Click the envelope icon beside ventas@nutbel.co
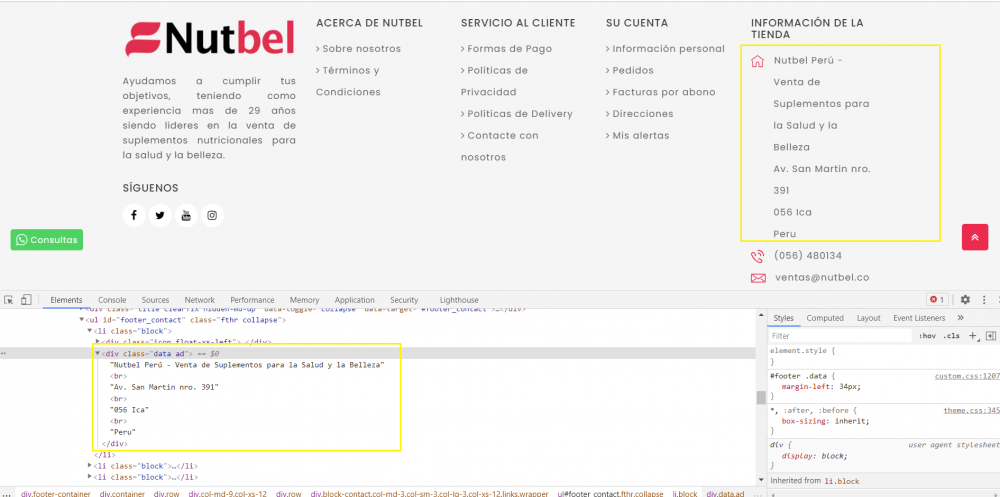 coord(758,278)
